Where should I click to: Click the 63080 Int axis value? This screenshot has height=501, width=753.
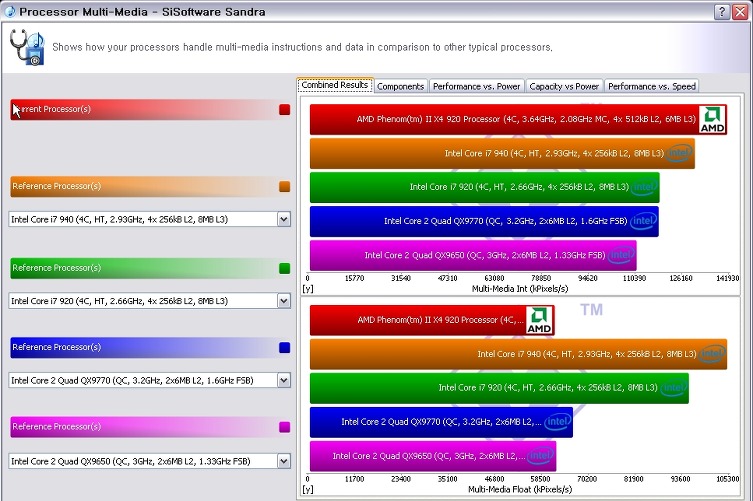pyautogui.click(x=494, y=278)
